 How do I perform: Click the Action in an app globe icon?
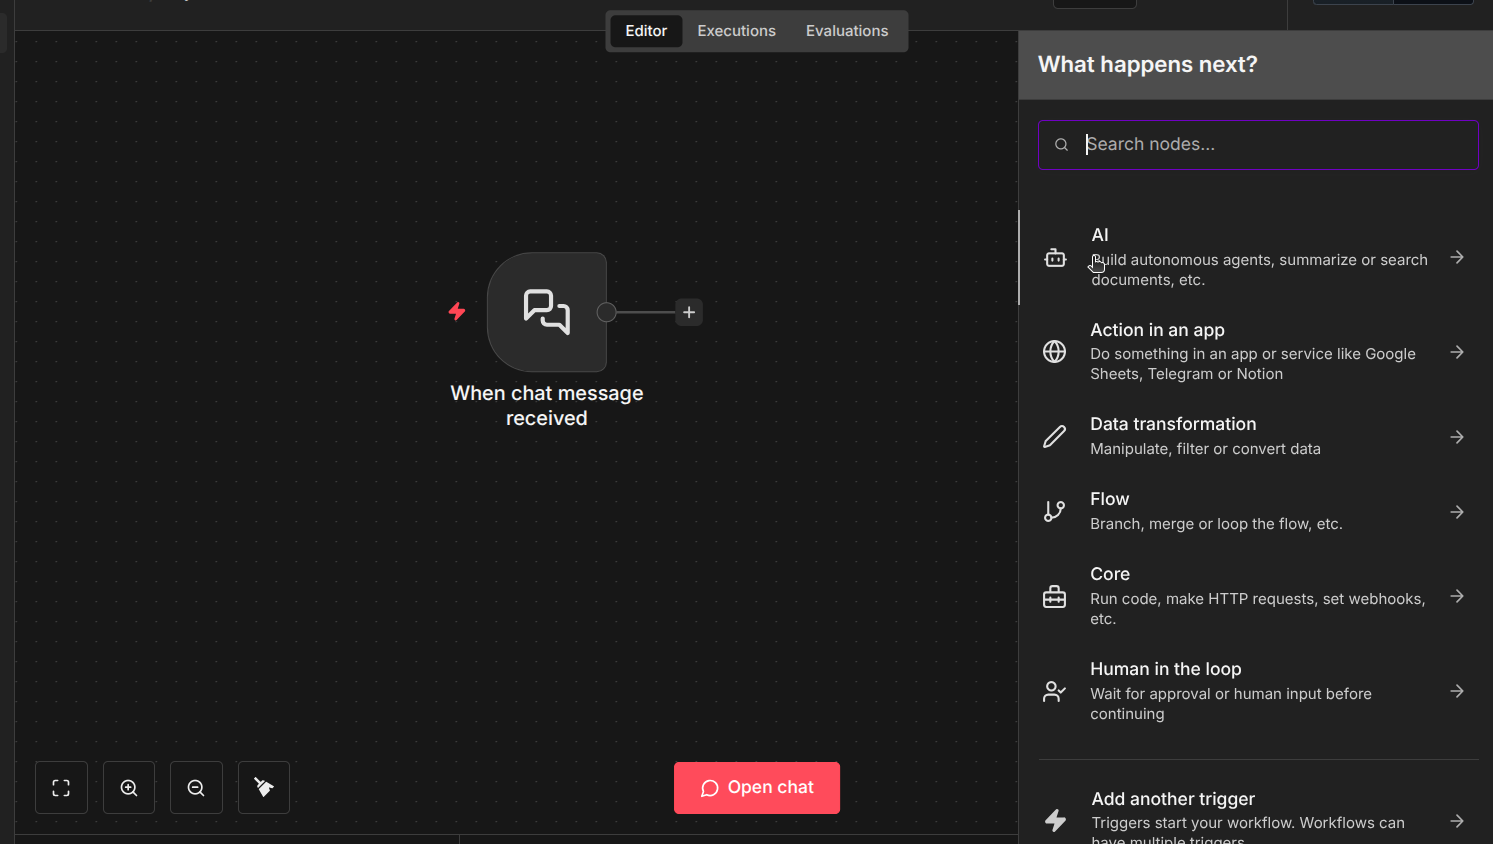pos(1055,352)
